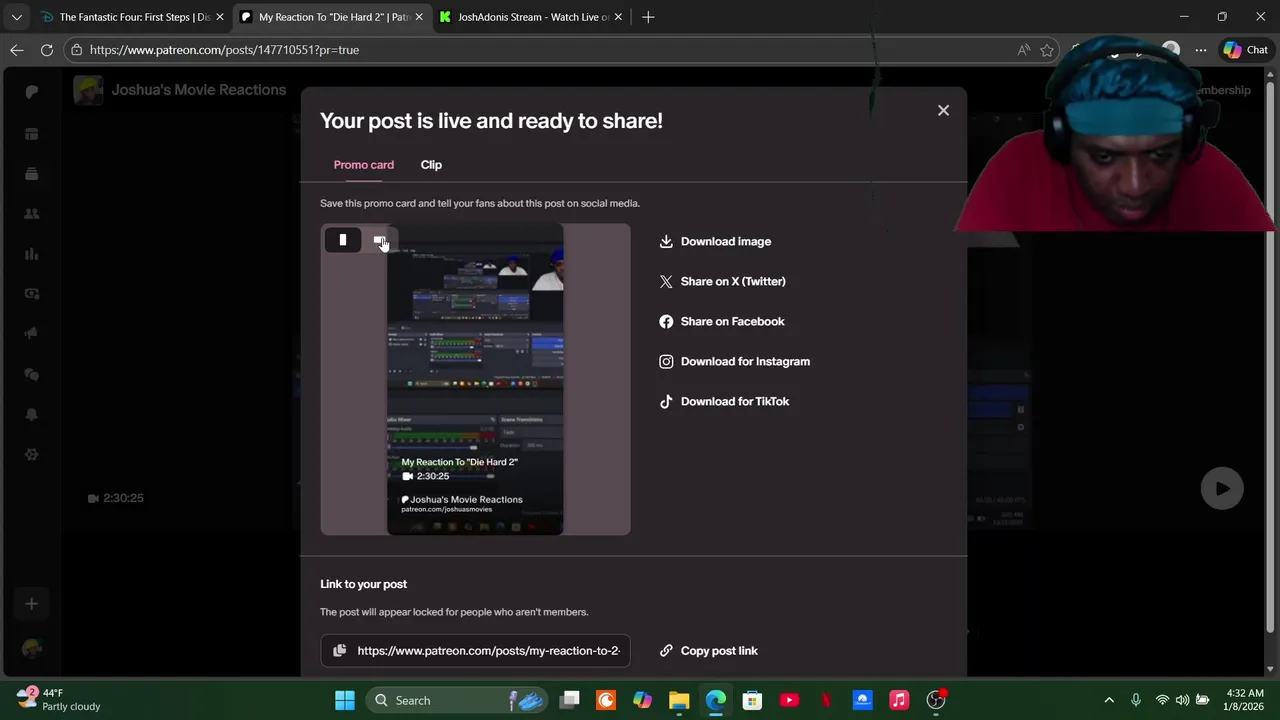Select portrait promo card orientation
The image size is (1280, 720).
342,240
